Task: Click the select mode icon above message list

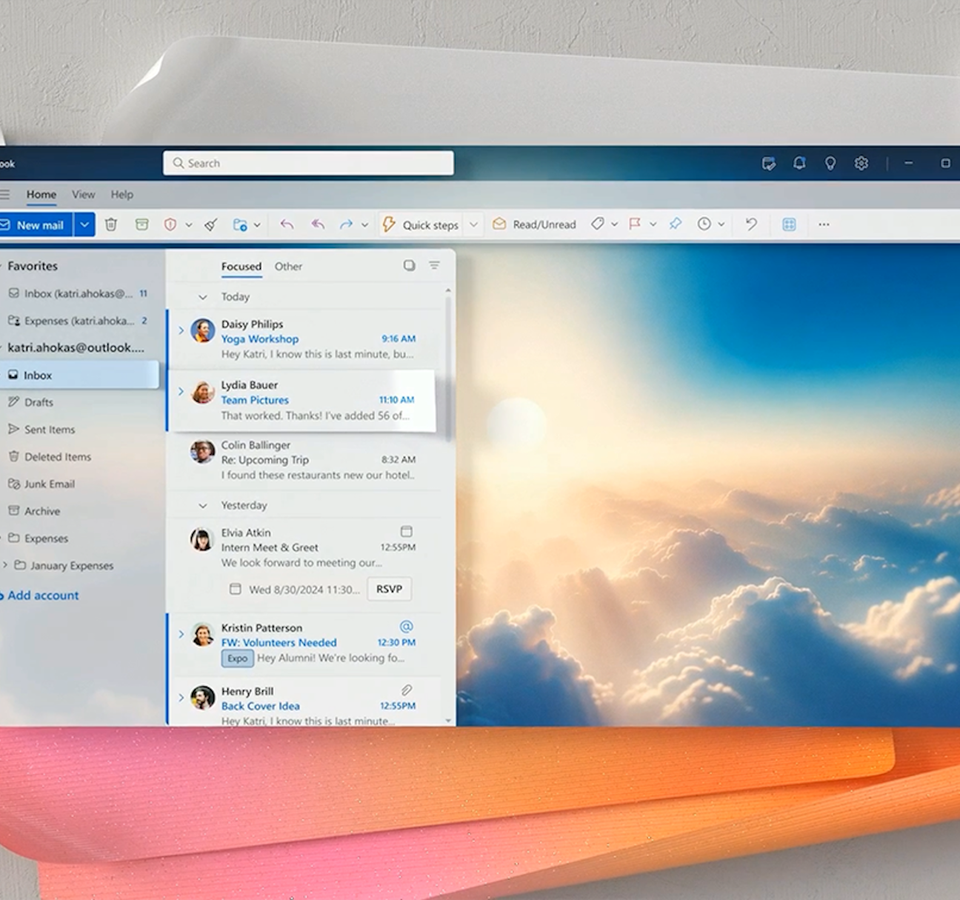Action: click(409, 265)
